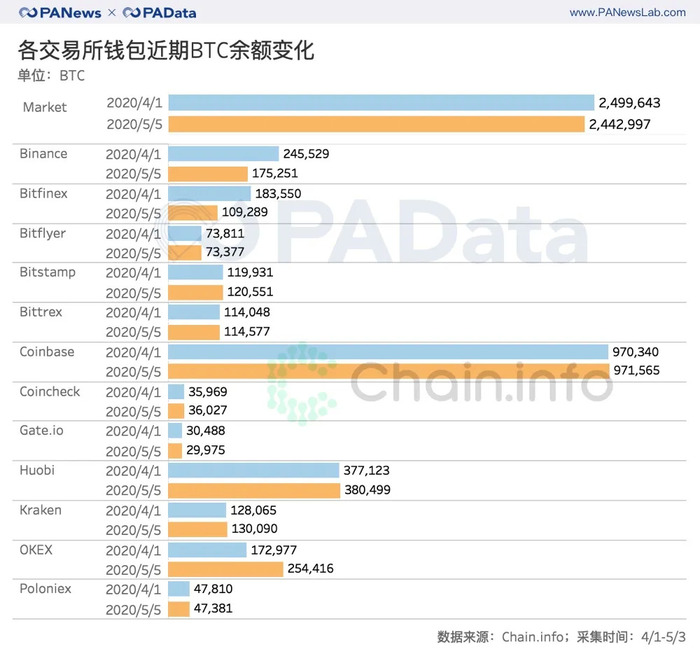Viewport: 700px width, 661px height.
Task: Click the Bitstamp 2020/4/1 blue bar
Action: click(x=195, y=272)
